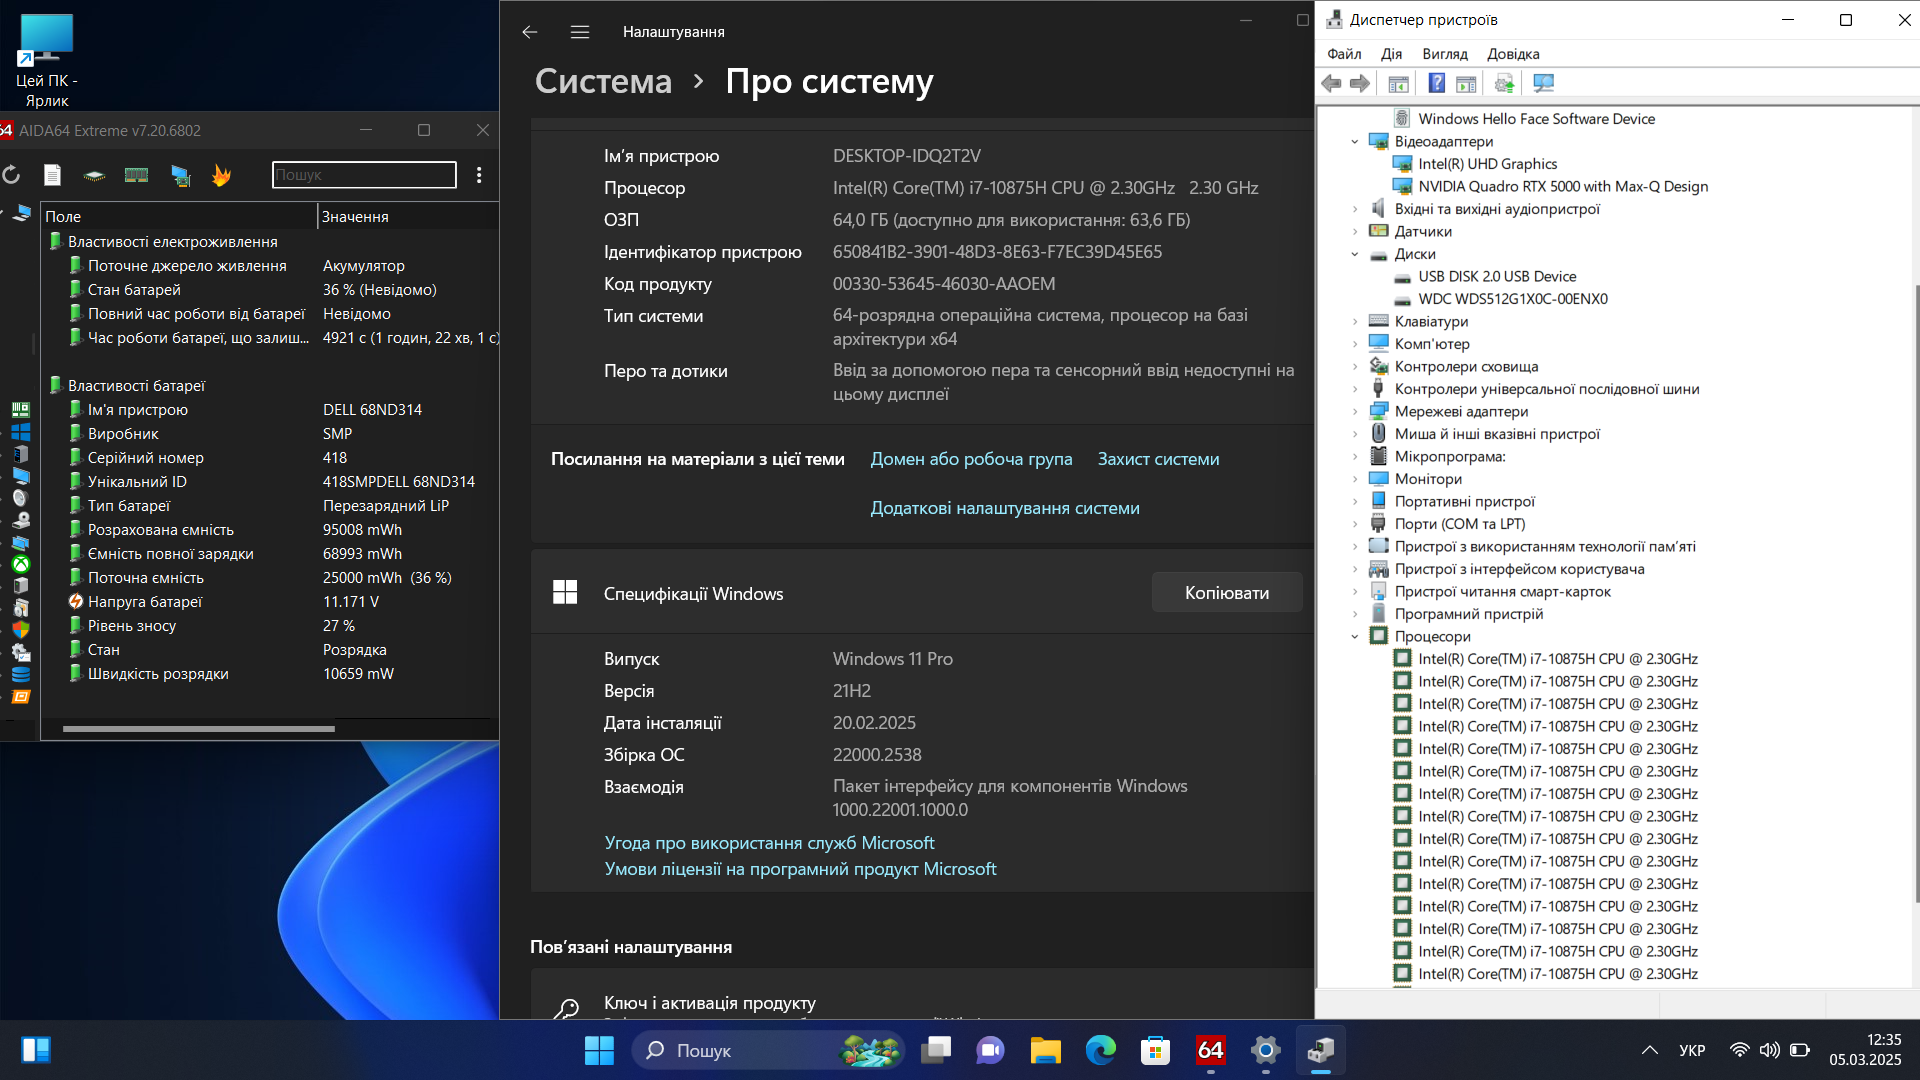This screenshot has height=1080, width=1920.
Task: Open the AIDA64 three-dot options menu
Action: tap(479, 175)
